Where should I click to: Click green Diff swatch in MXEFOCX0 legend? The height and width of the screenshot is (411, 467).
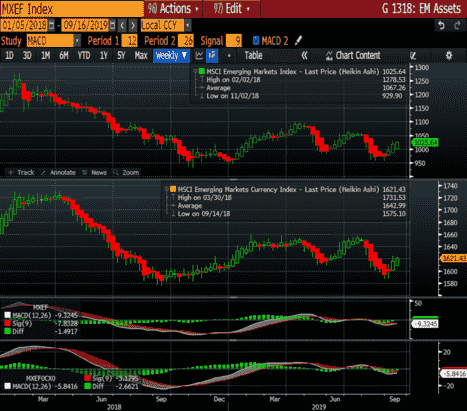pyautogui.click(x=88, y=386)
